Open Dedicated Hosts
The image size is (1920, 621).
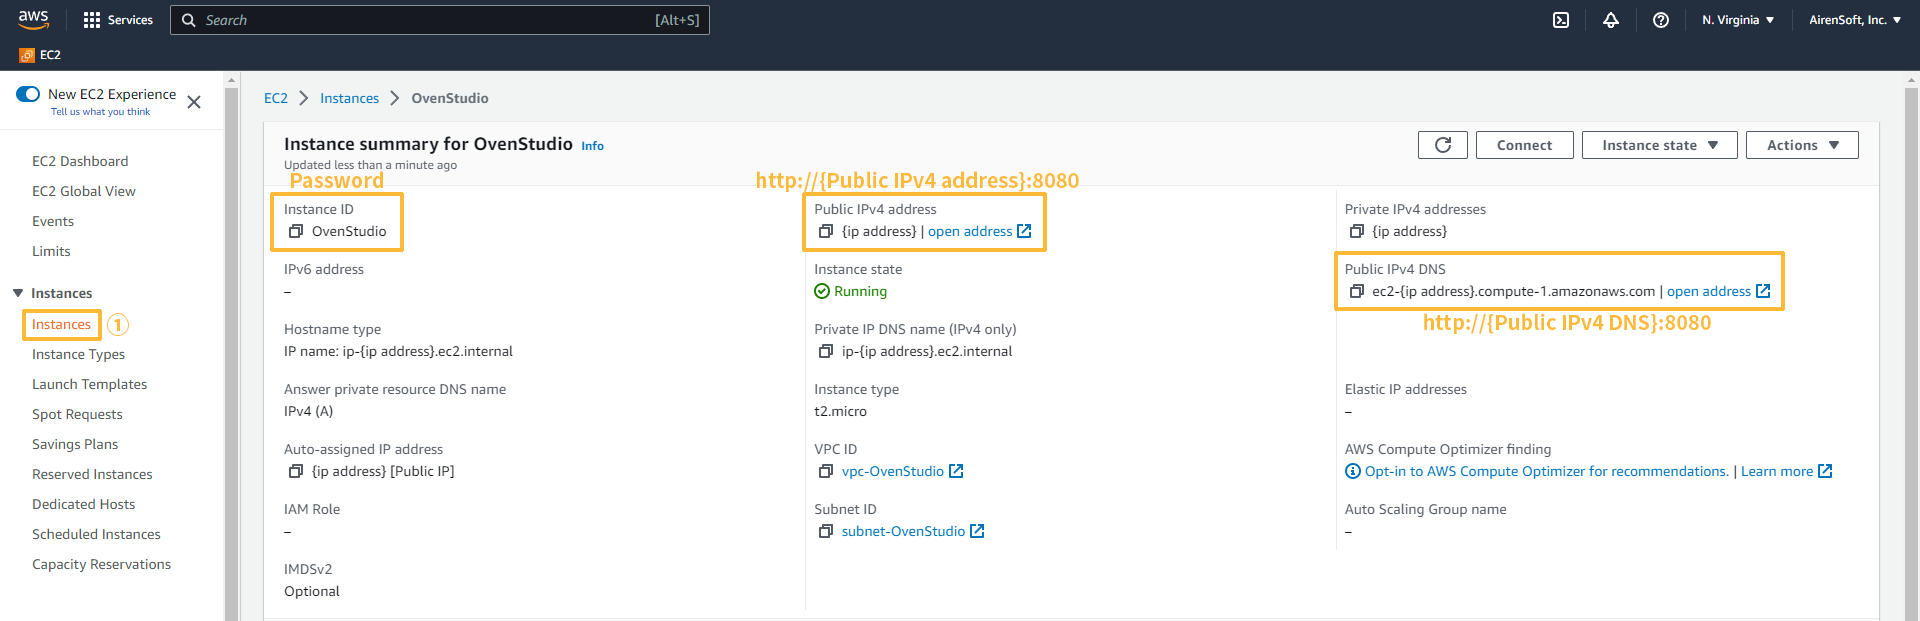pyautogui.click(x=83, y=504)
